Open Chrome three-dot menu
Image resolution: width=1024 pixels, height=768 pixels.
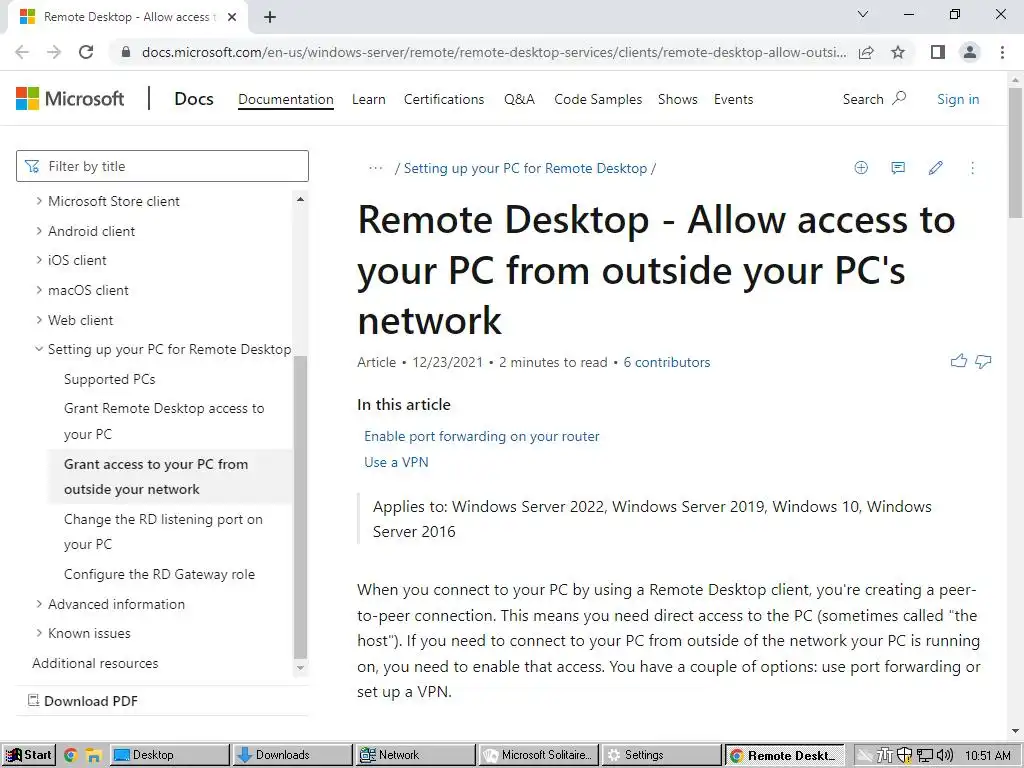(x=1002, y=52)
